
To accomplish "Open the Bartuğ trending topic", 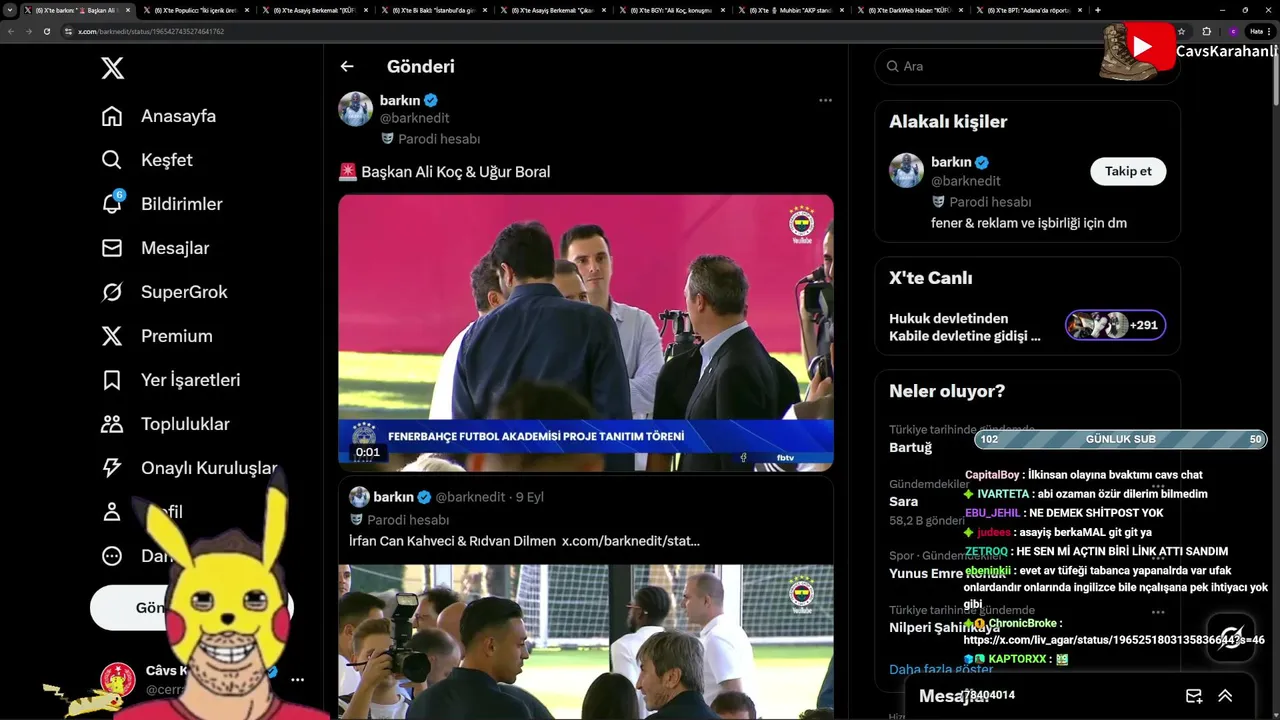I will click(910, 447).
